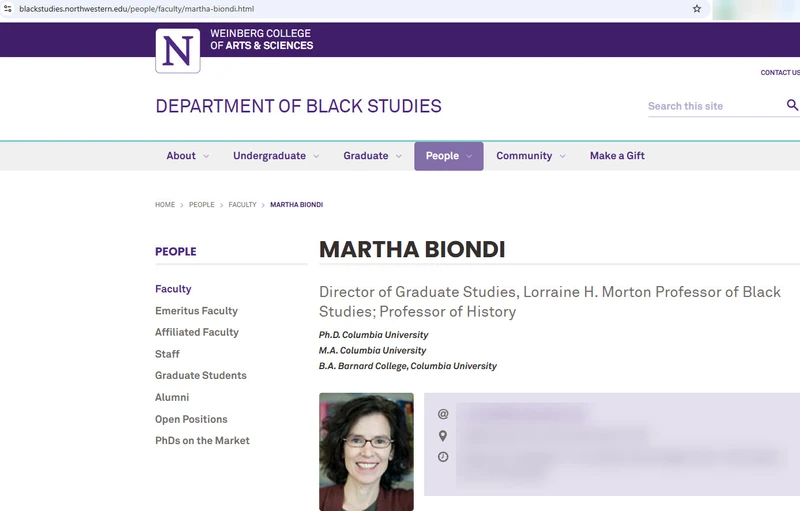
Task: Open Make a Gift page
Action: 617,156
